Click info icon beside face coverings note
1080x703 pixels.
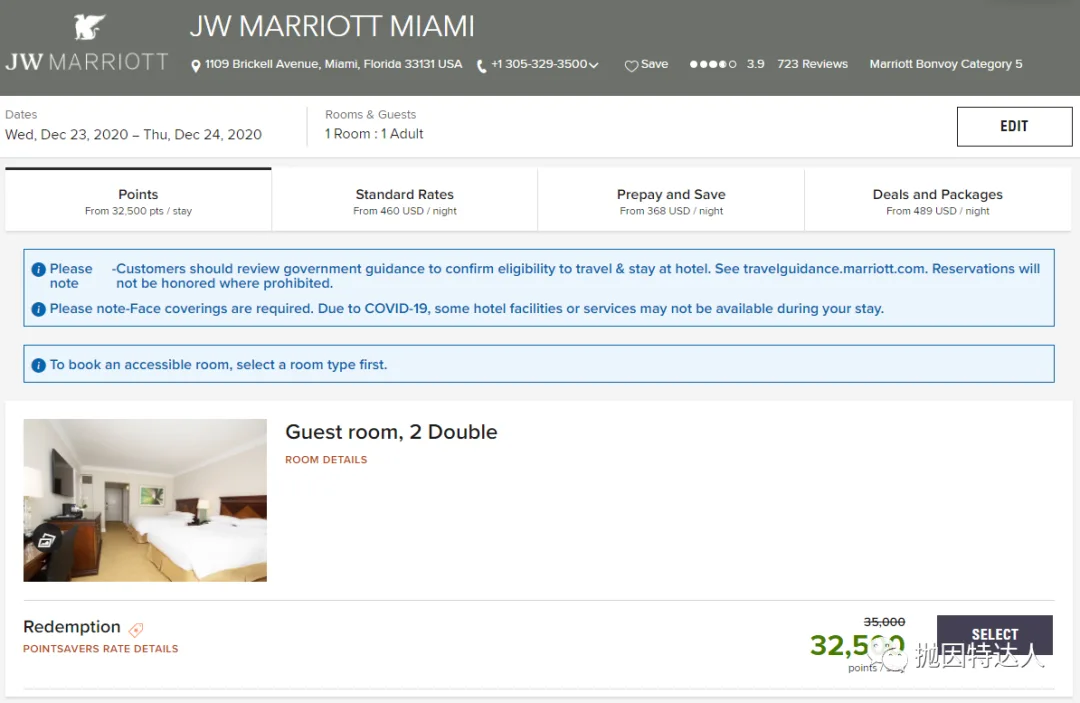[39, 309]
